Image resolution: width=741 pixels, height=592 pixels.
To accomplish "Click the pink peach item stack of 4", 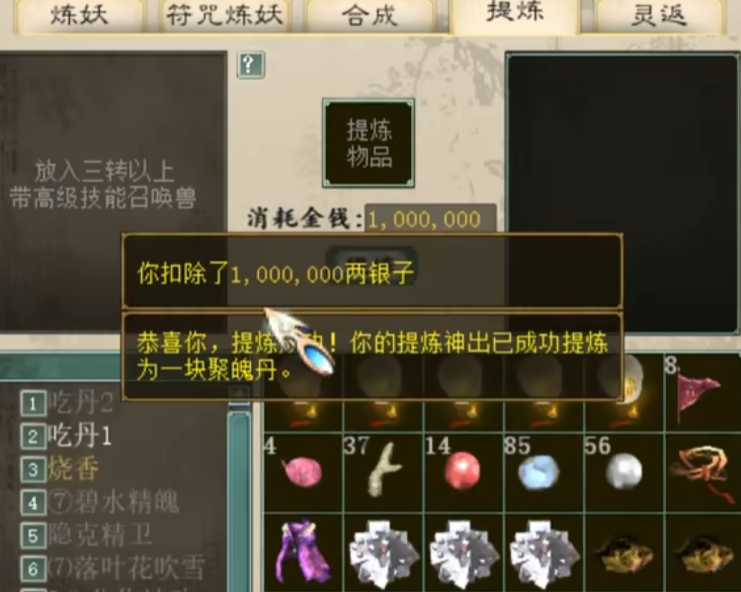I will click(x=302, y=471).
